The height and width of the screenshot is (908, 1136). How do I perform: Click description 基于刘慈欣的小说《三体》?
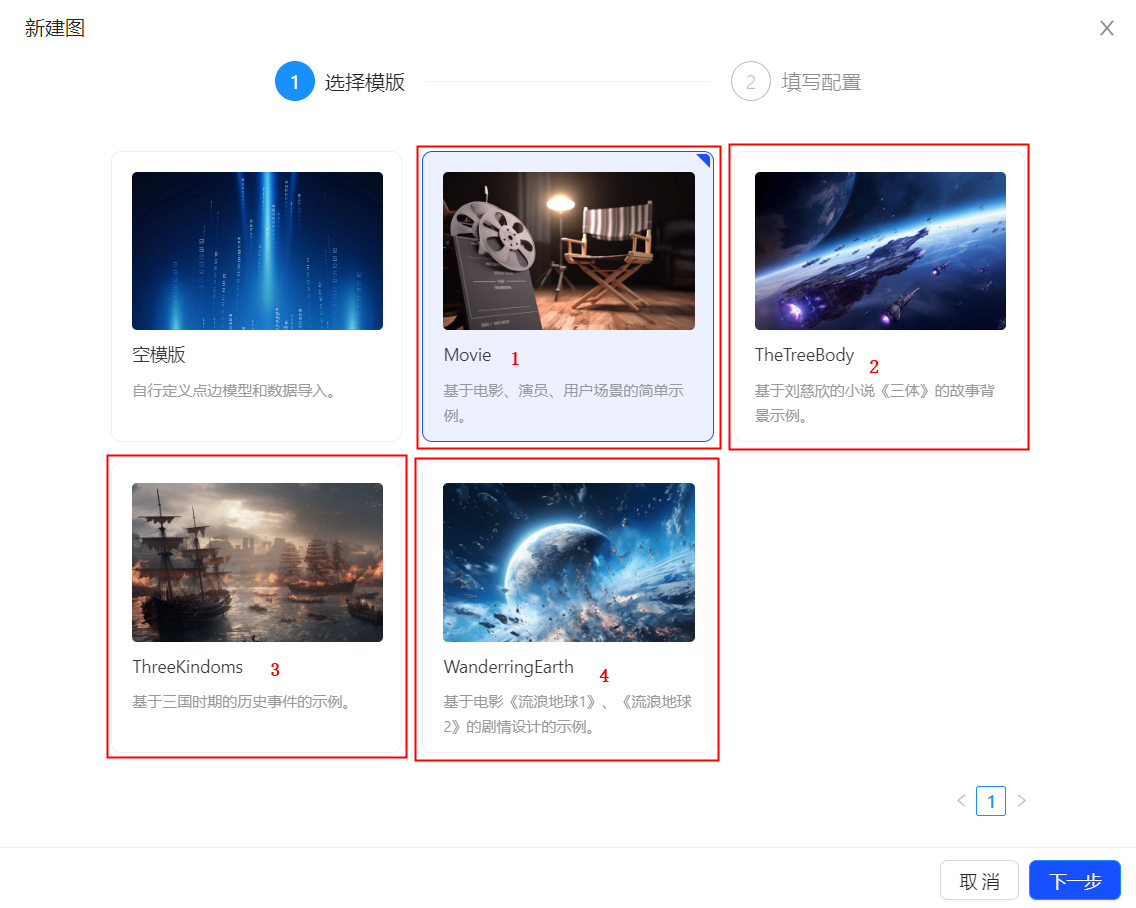click(874, 403)
